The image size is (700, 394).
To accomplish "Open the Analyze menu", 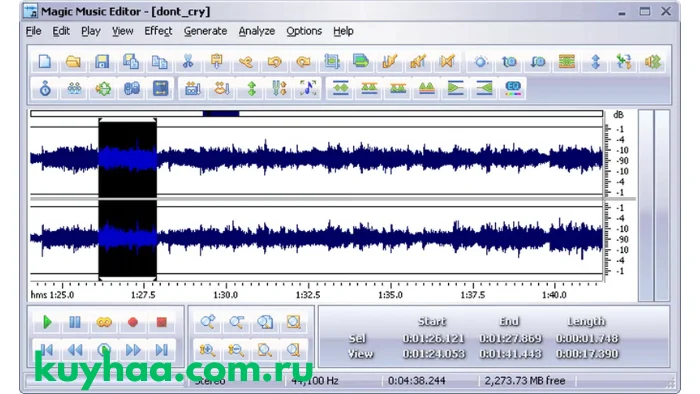I will pyautogui.click(x=257, y=31).
